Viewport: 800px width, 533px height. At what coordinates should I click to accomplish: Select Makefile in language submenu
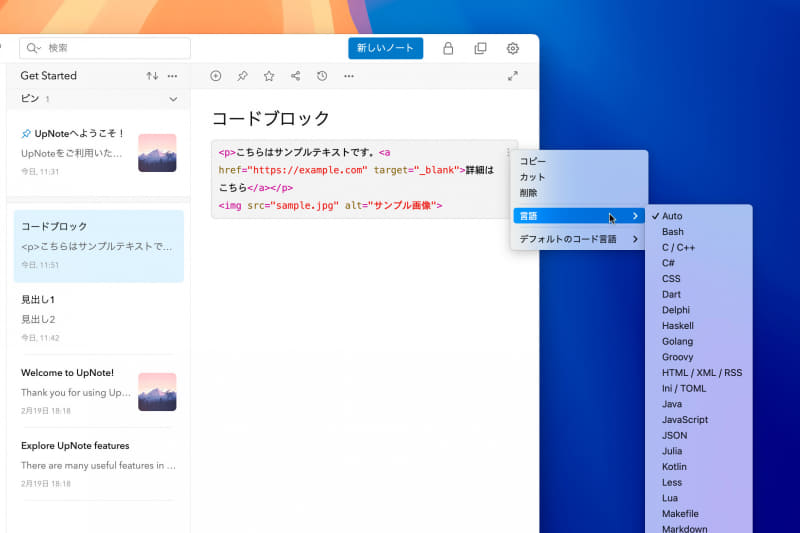(x=698, y=514)
